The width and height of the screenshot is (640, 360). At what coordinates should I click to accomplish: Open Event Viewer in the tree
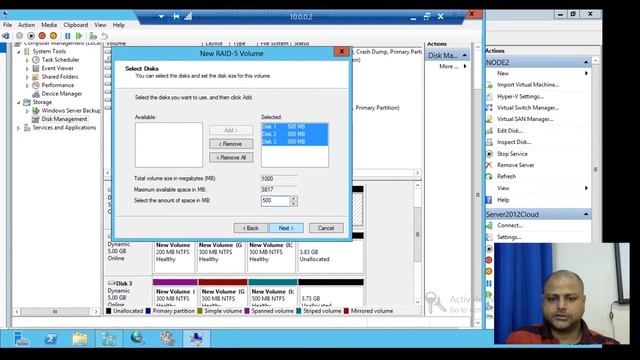click(57, 68)
